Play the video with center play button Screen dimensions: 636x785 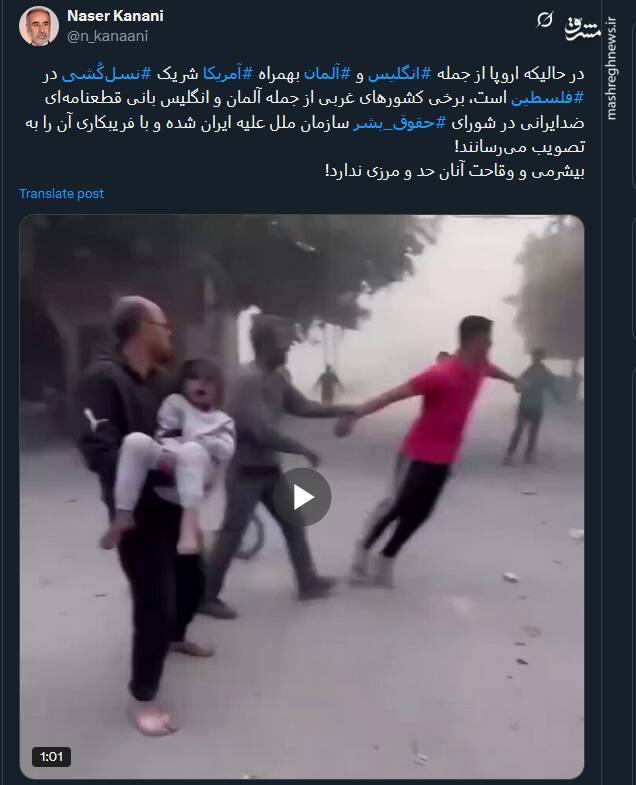[302, 497]
